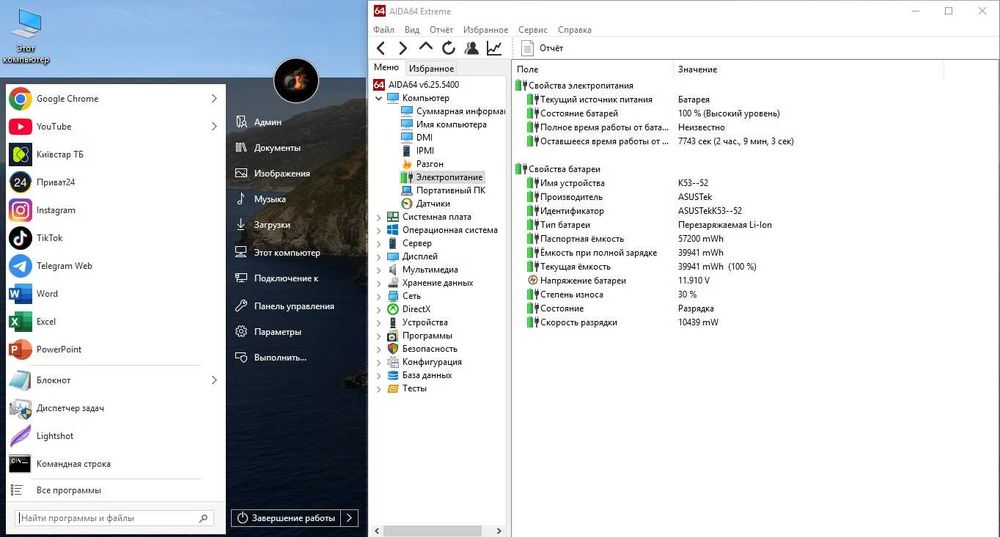Click Завершение работы shutdown button
The height and width of the screenshot is (537, 1000).
pyautogui.click(x=286, y=518)
